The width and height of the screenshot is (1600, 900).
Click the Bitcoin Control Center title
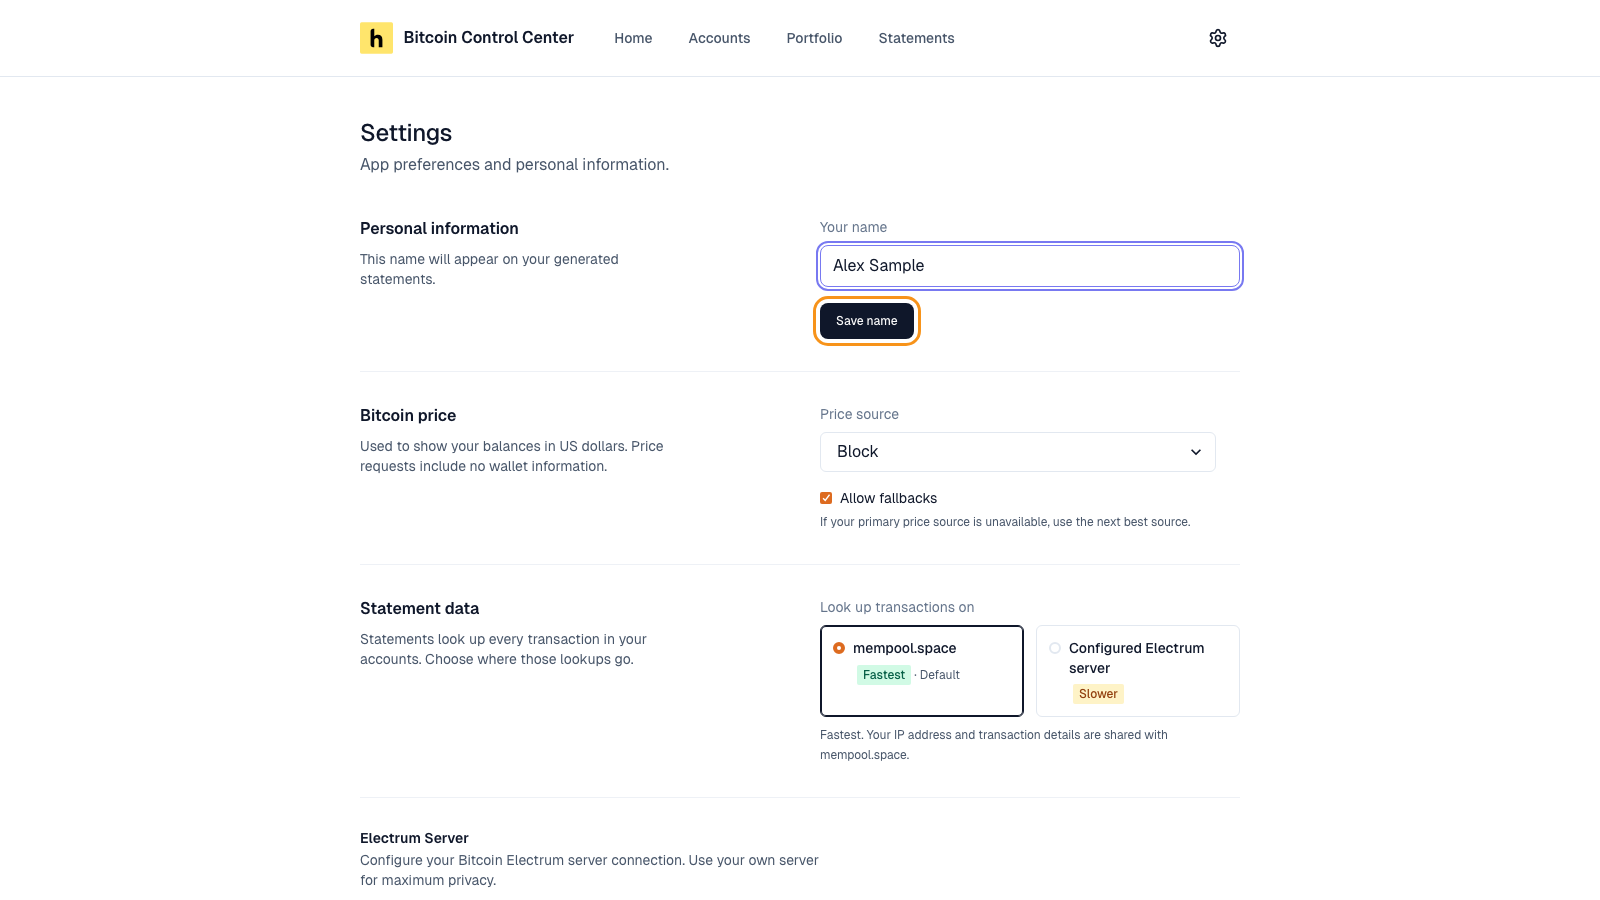(488, 38)
